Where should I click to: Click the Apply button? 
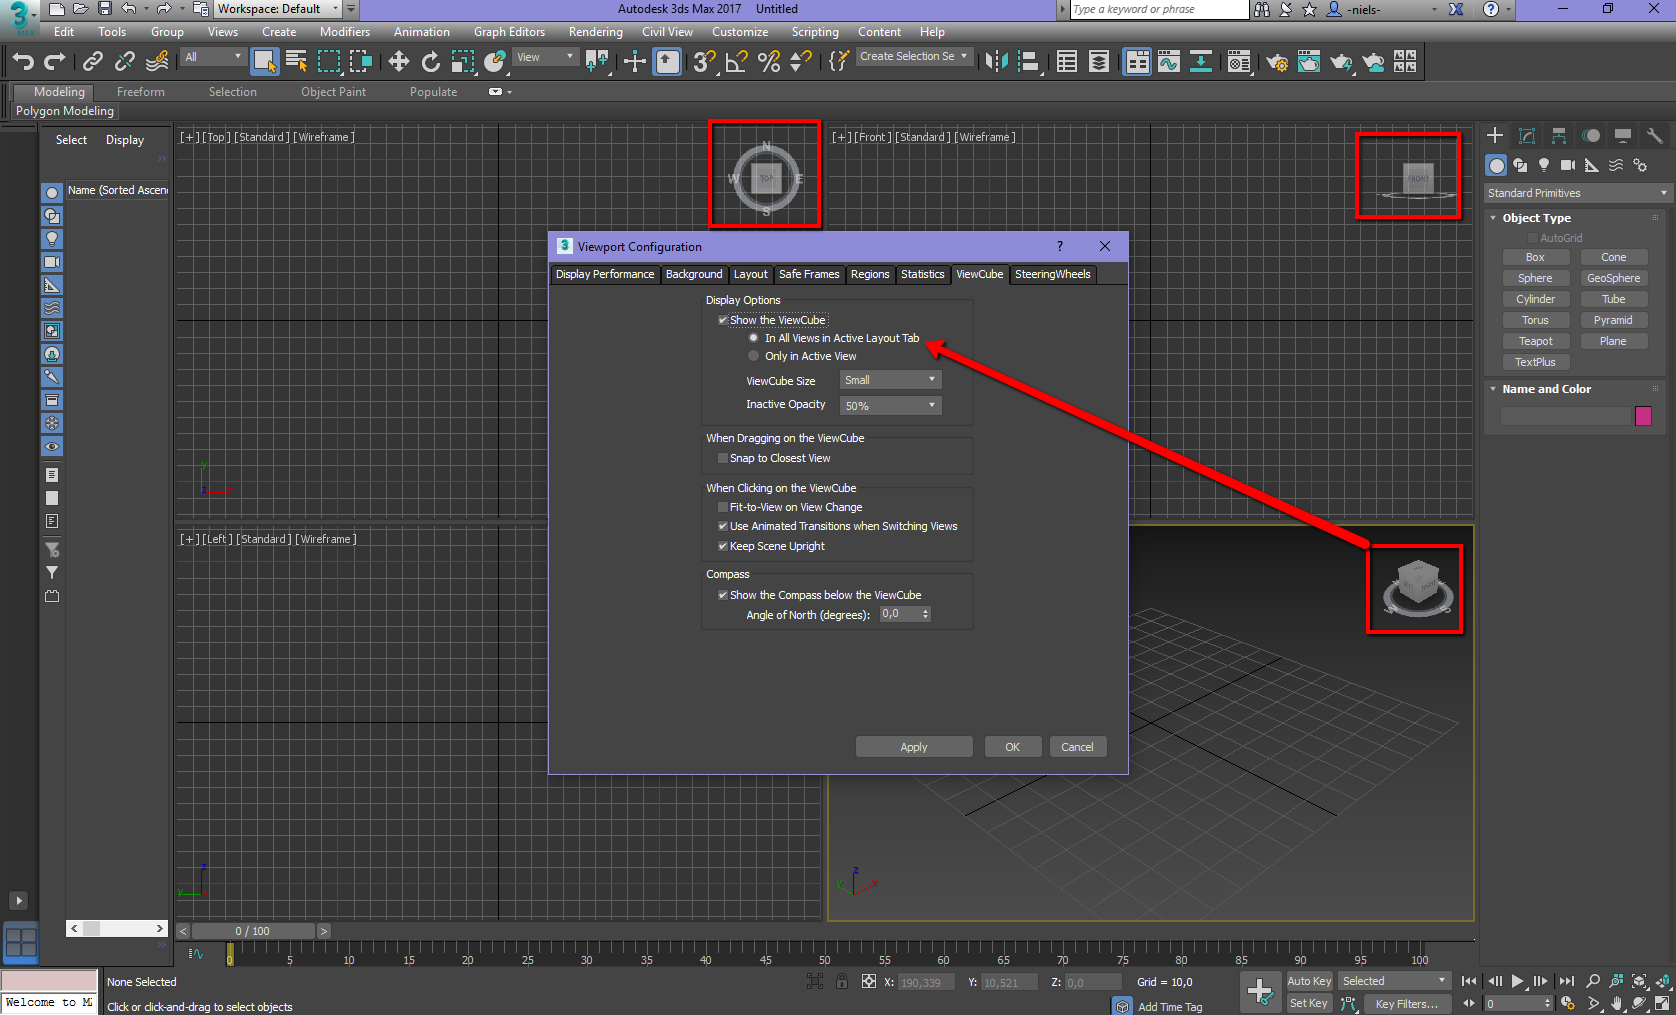click(x=913, y=746)
